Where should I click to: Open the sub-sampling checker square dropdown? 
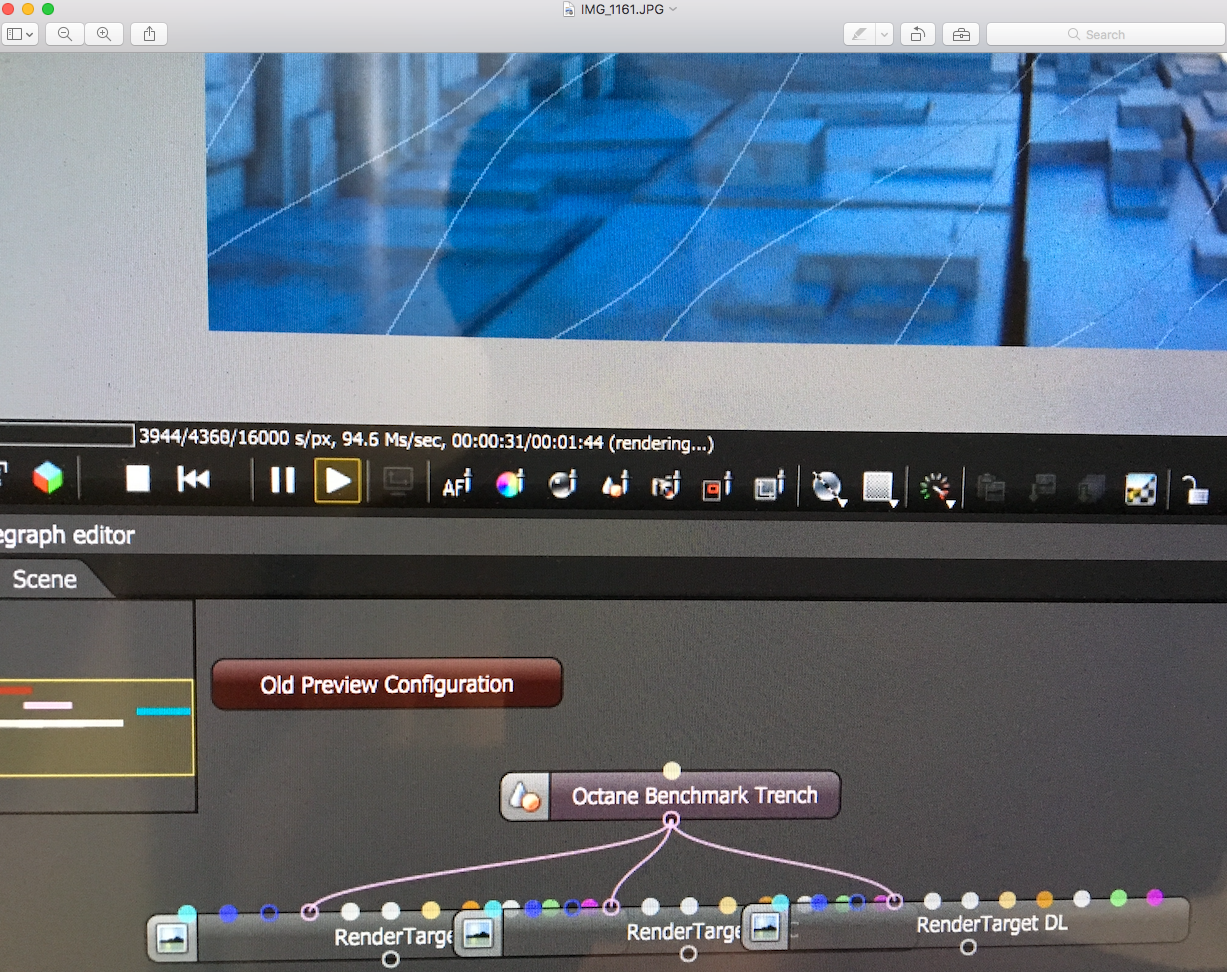[x=880, y=489]
